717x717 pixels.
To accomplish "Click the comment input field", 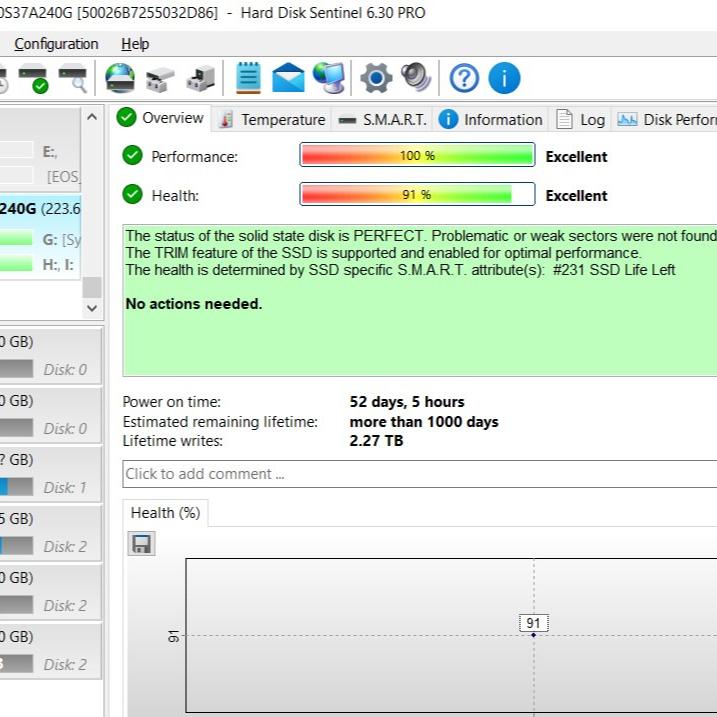I will pos(420,474).
